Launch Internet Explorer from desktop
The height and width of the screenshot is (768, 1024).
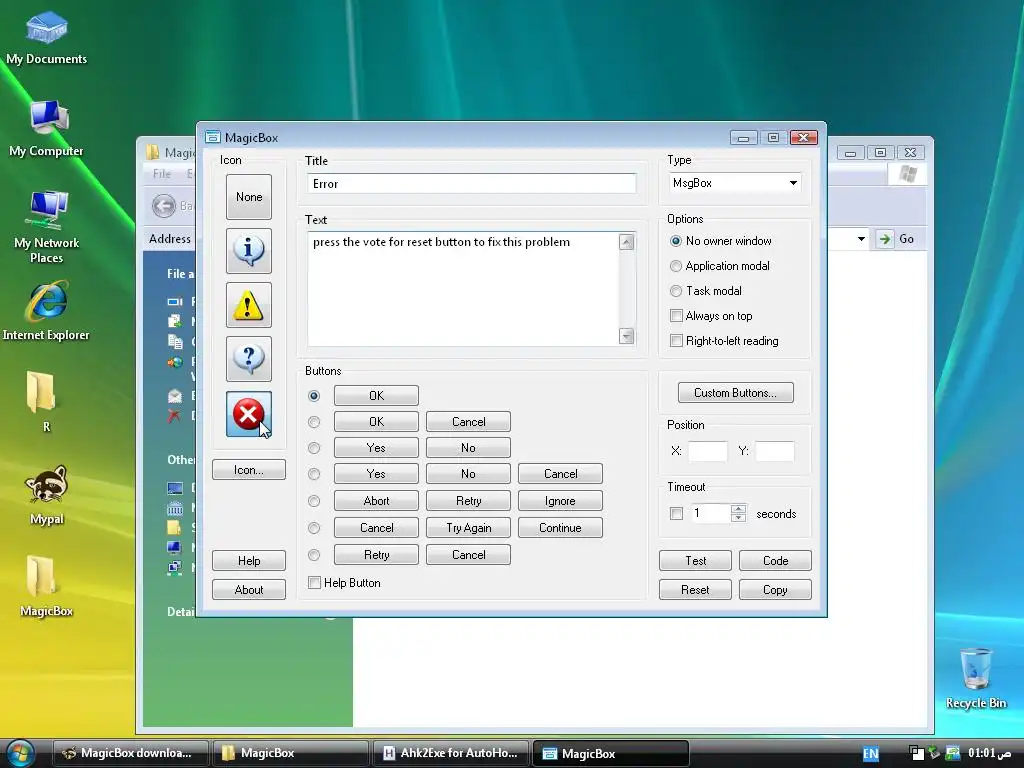pos(46,311)
